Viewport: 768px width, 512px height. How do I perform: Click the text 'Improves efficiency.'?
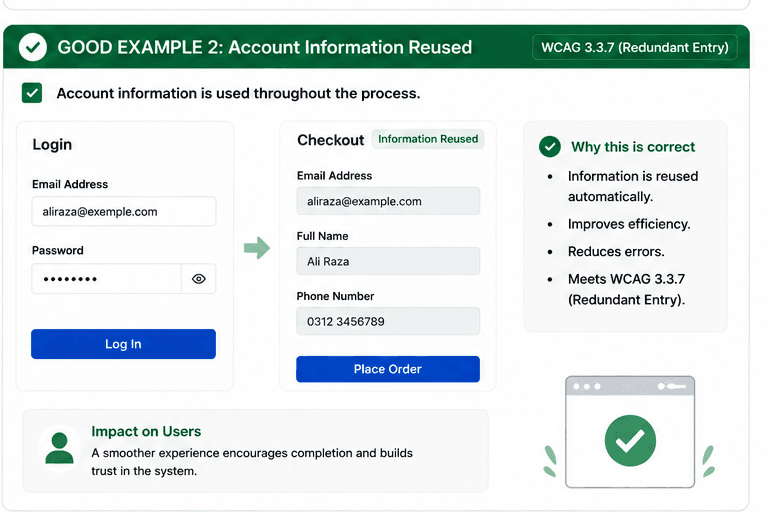click(x=629, y=224)
